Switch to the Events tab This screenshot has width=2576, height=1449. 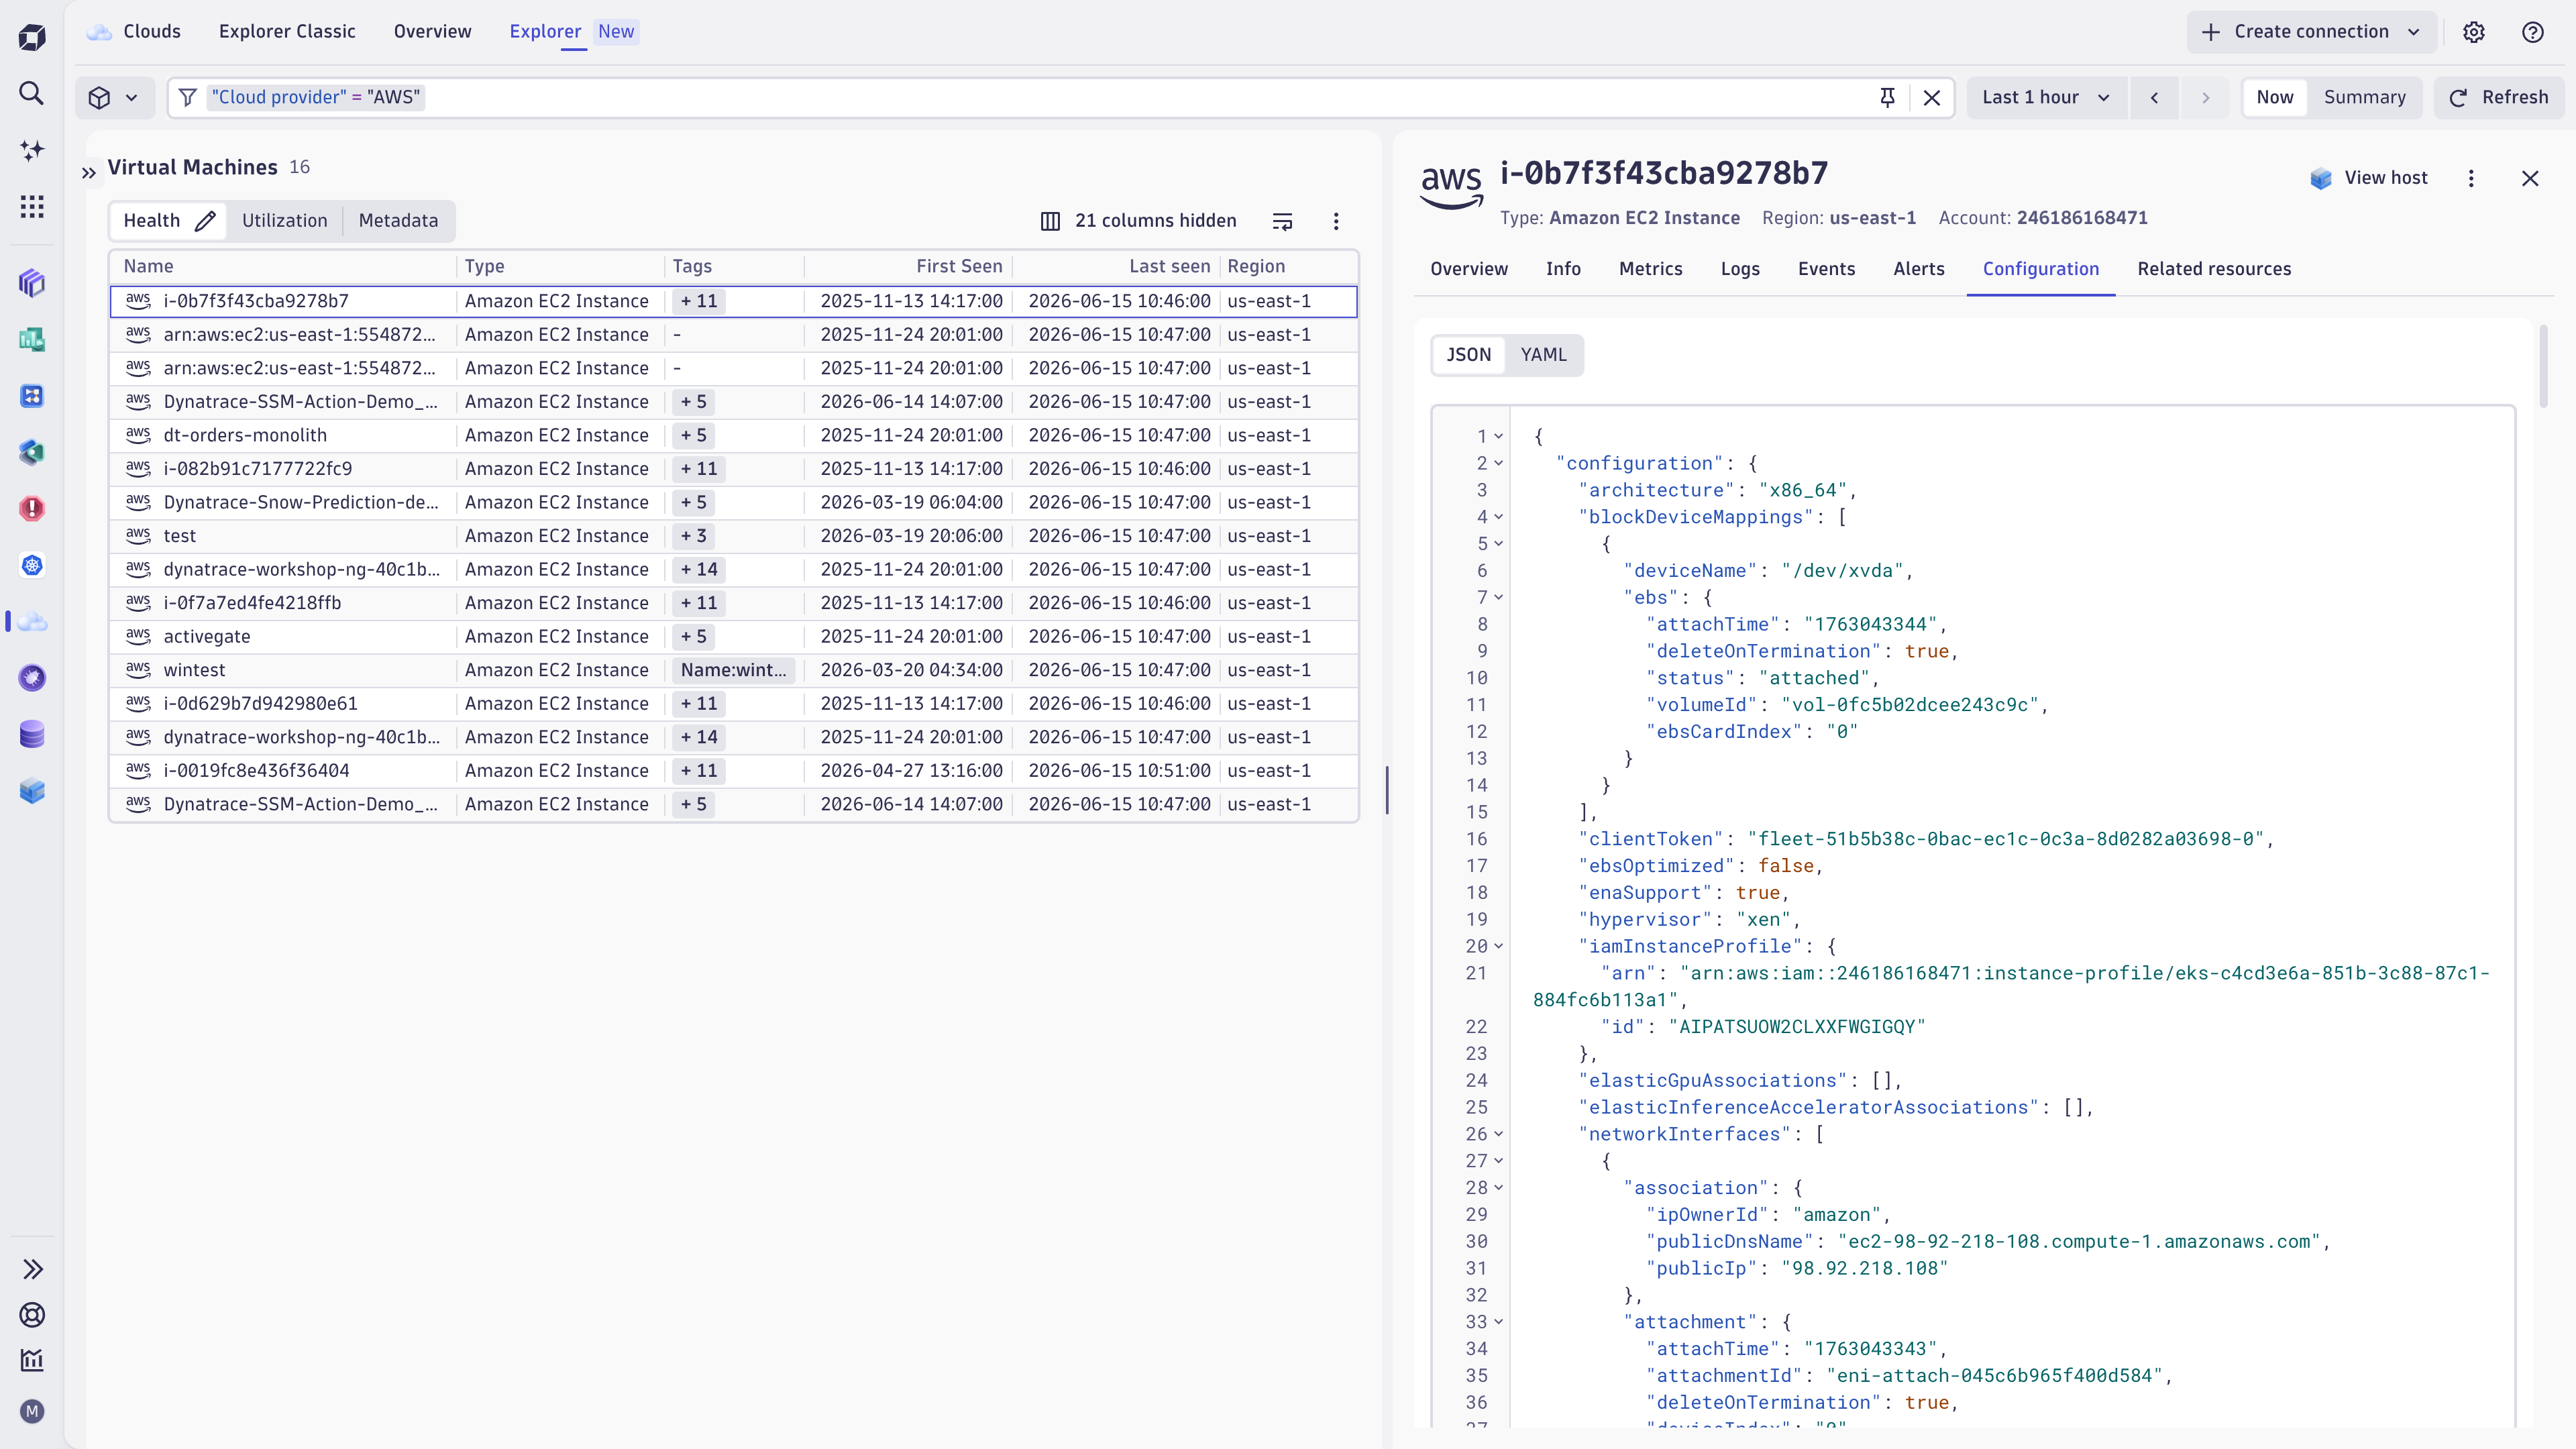pos(1826,269)
